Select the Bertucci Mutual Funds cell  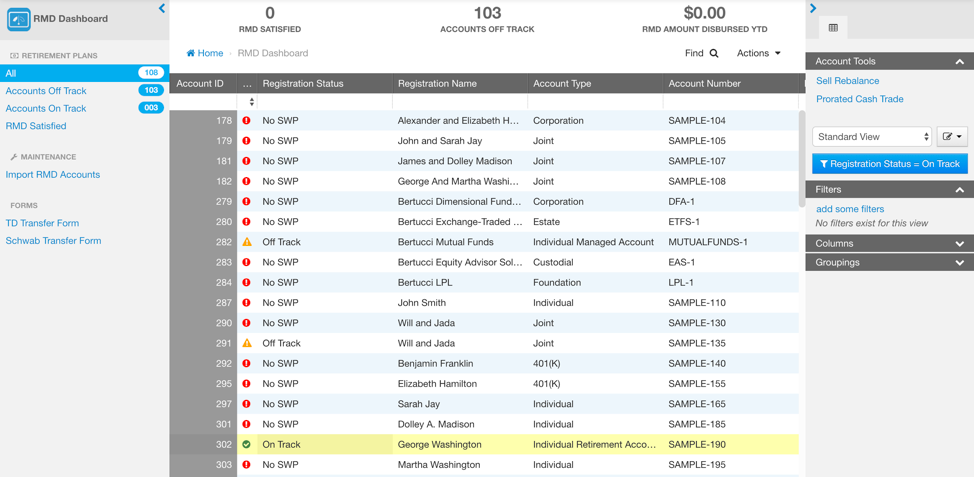click(x=460, y=242)
